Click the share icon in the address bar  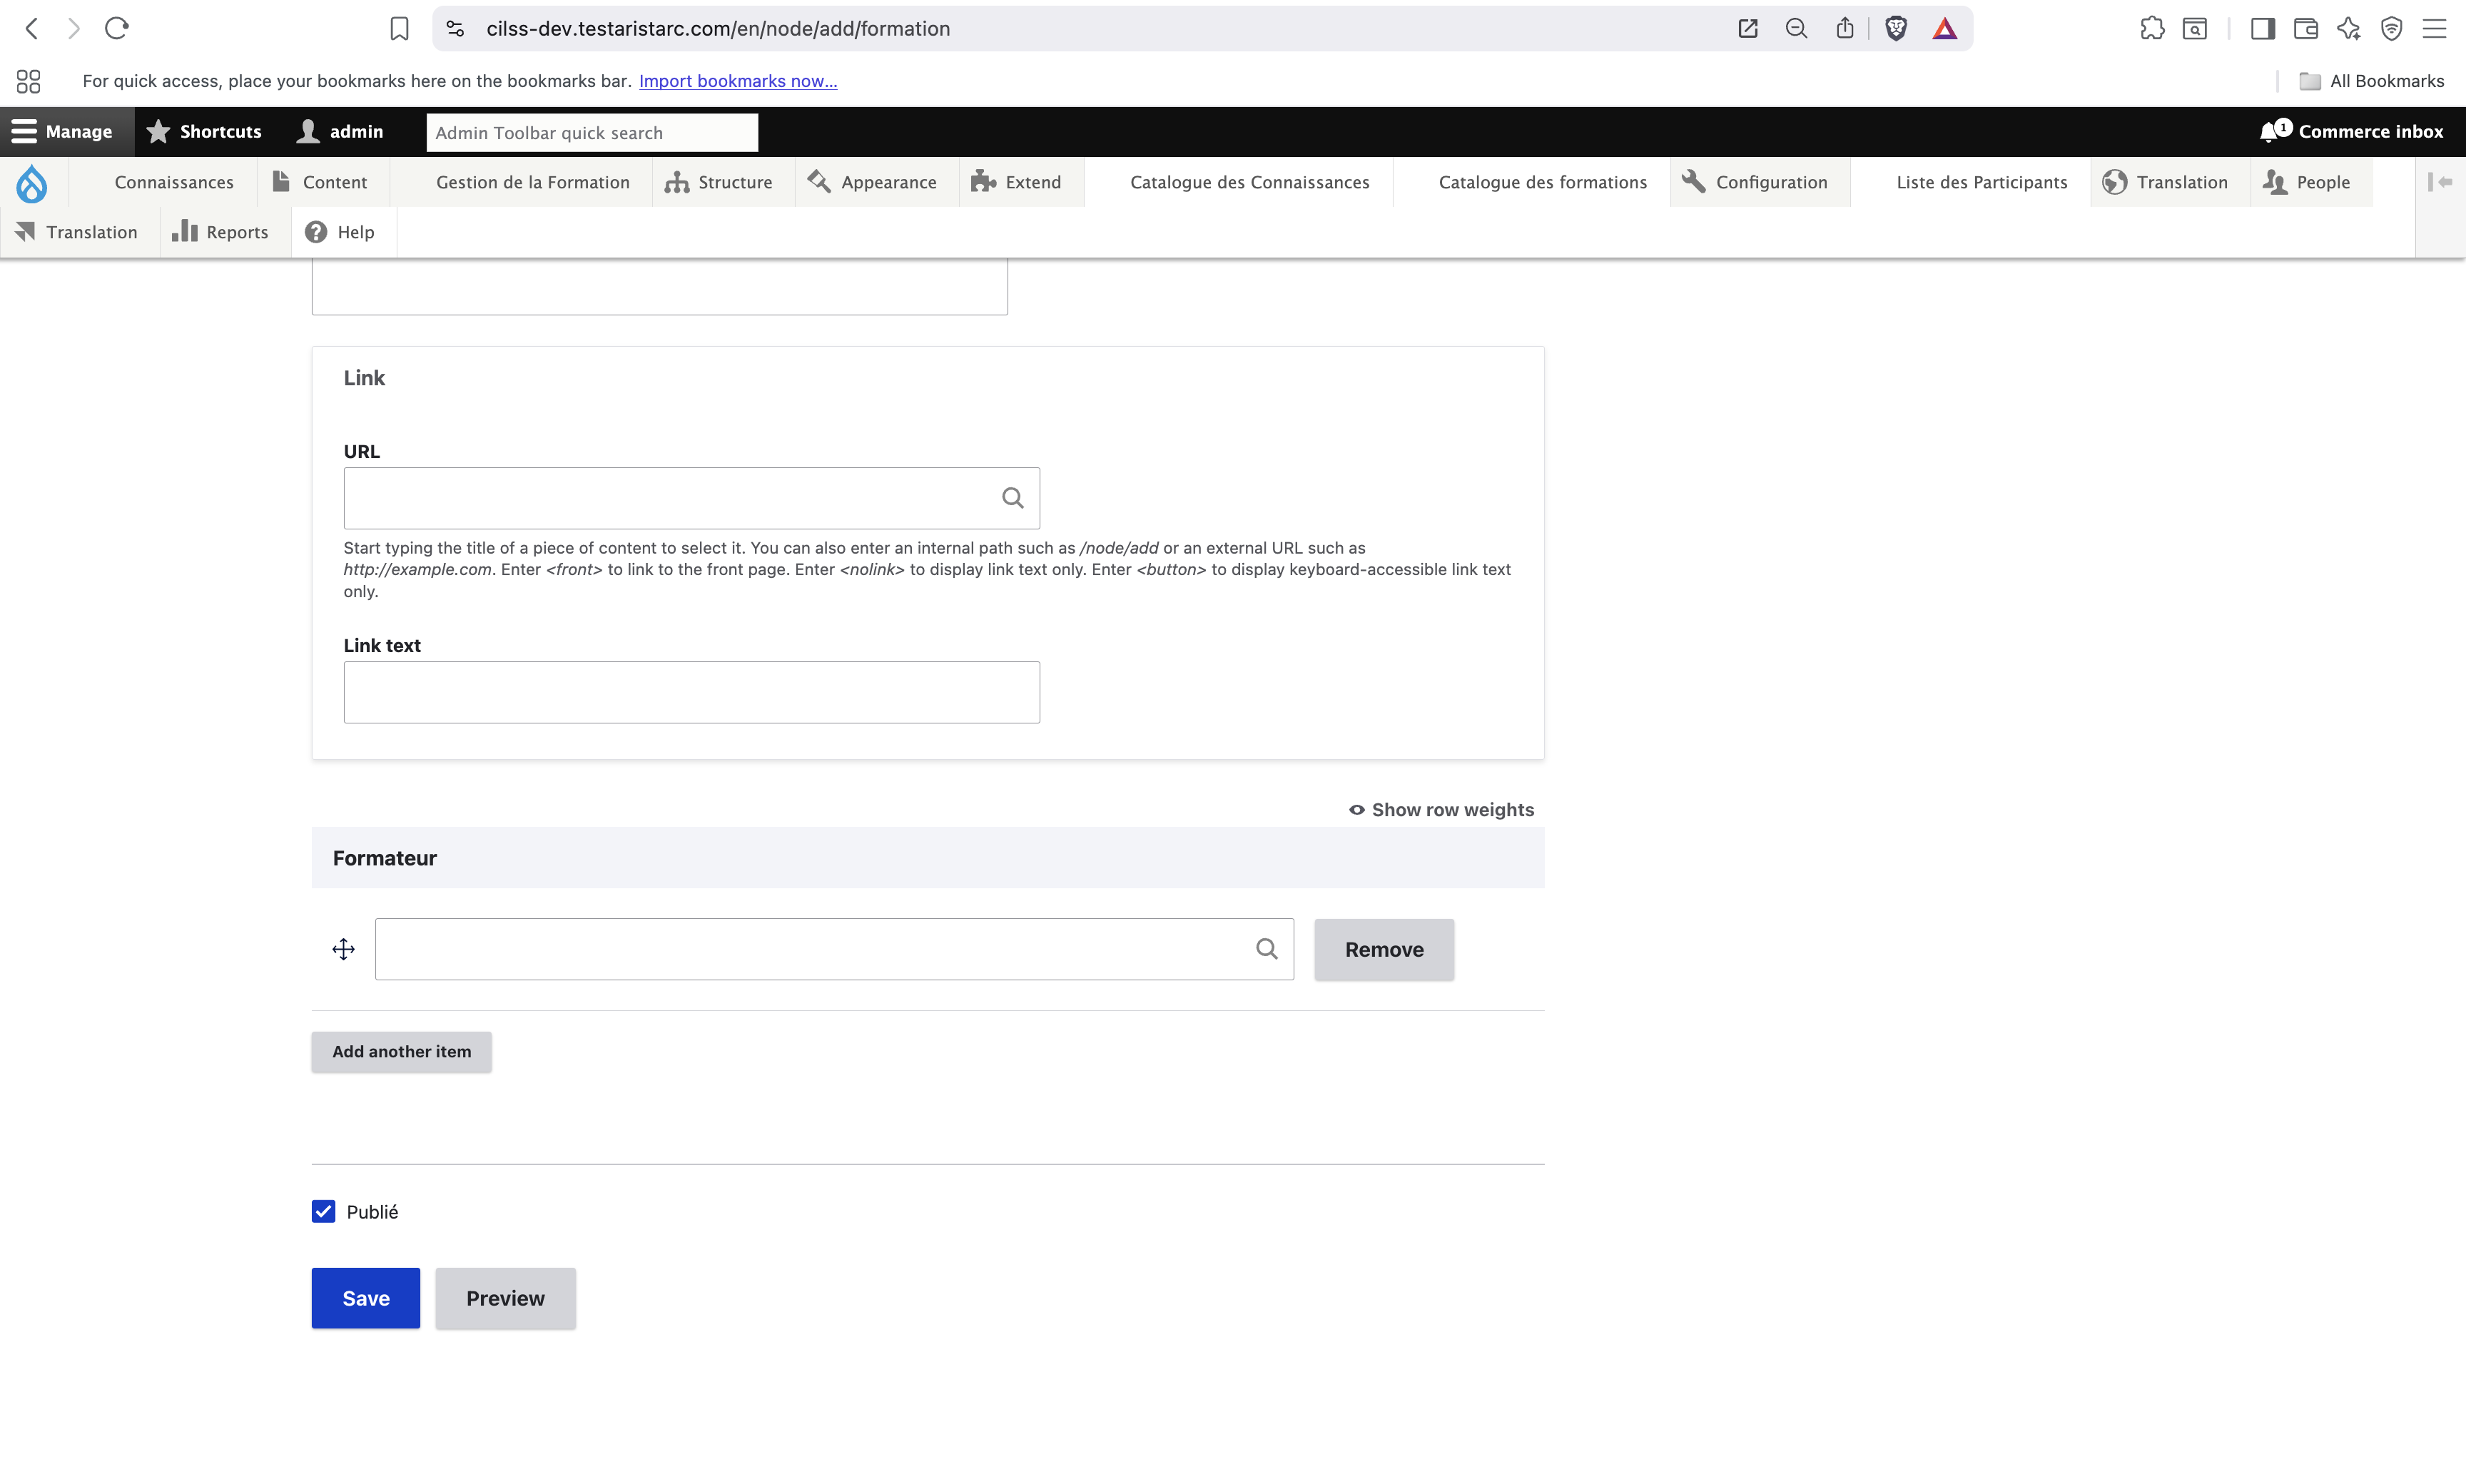pos(1845,29)
